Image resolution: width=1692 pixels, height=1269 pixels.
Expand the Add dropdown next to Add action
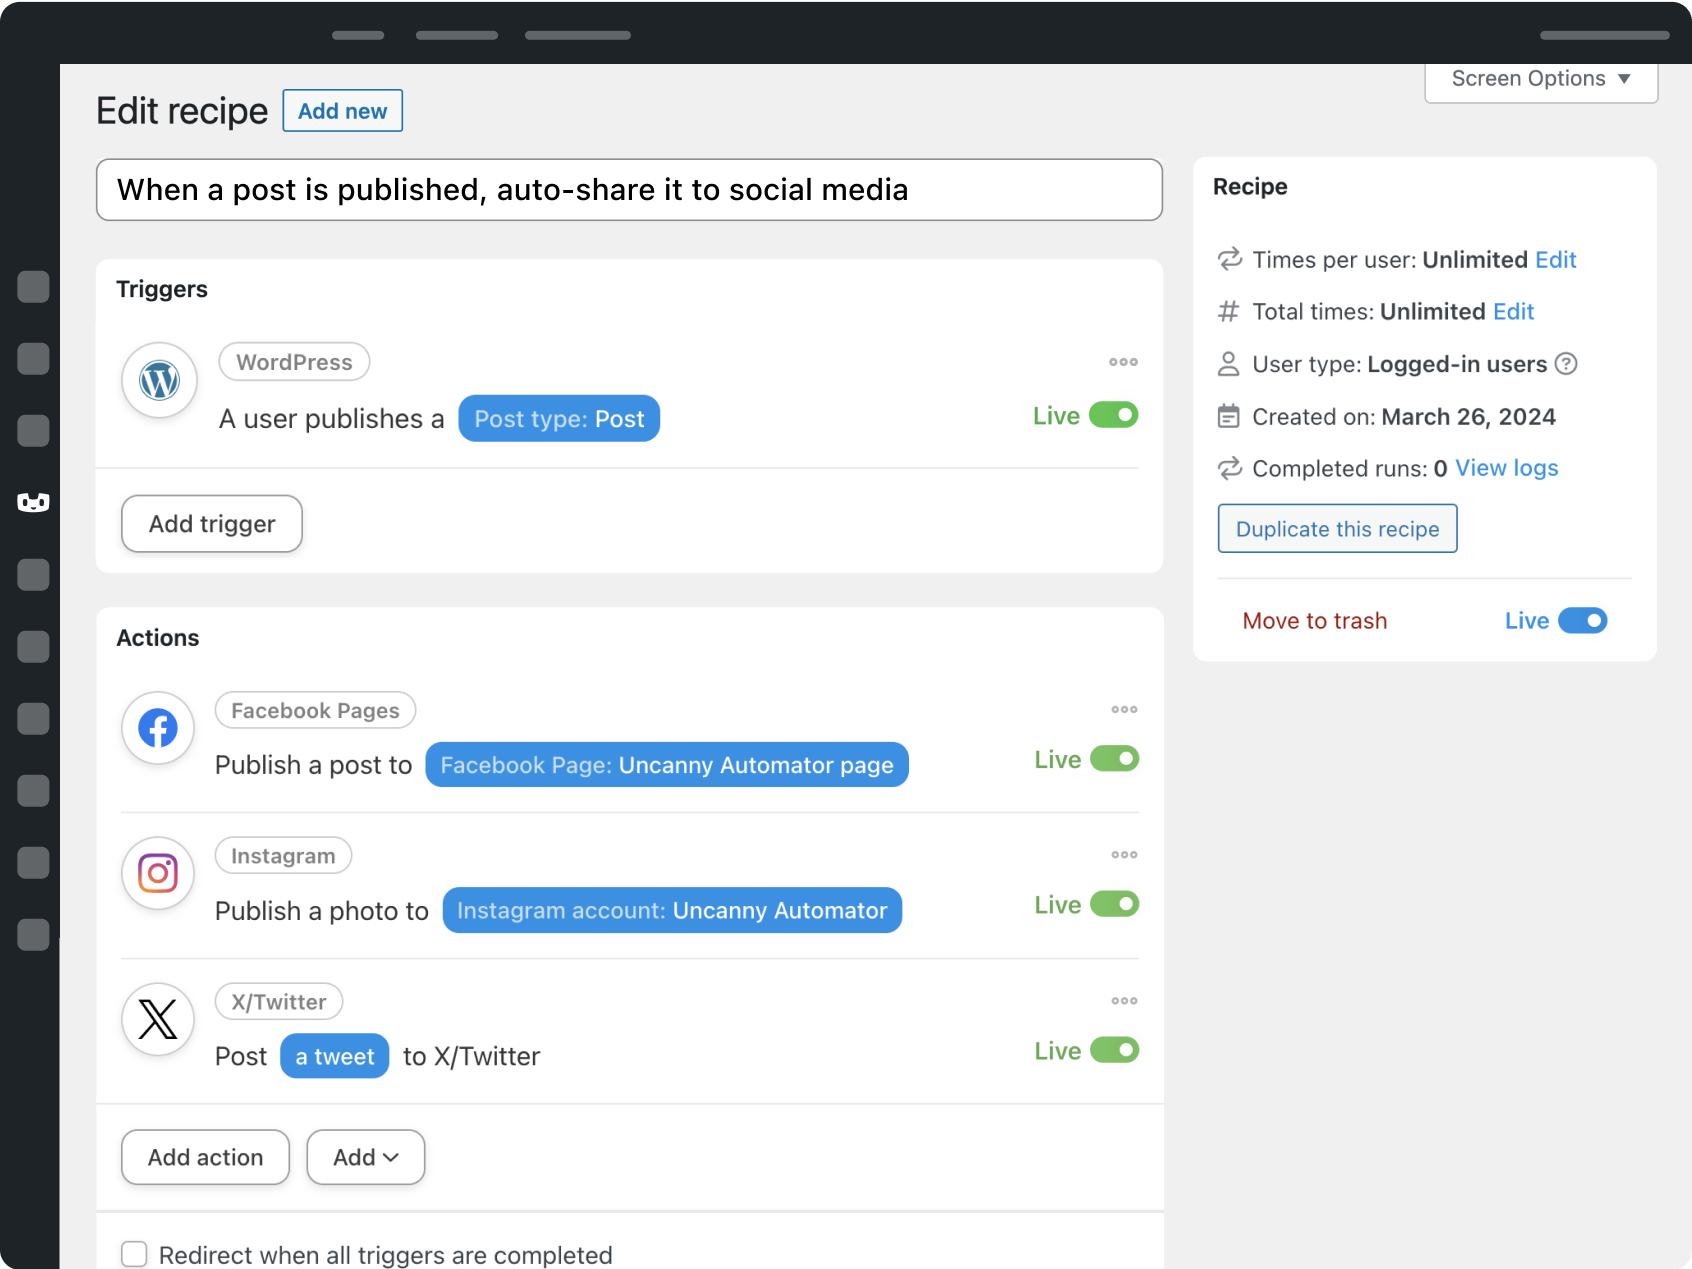365,1157
